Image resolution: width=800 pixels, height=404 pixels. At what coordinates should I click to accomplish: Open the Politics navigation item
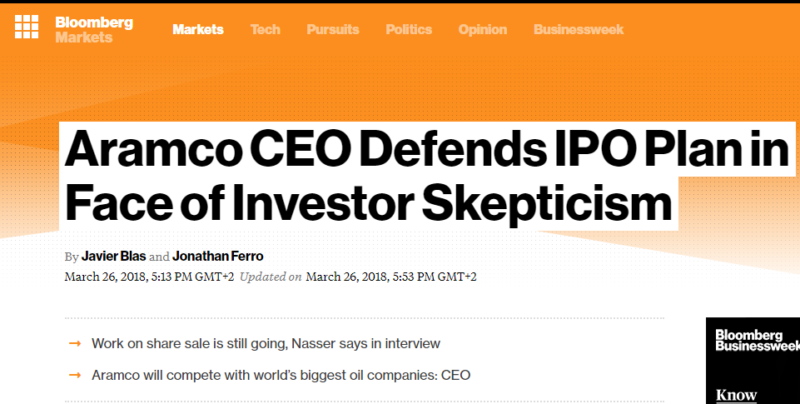(409, 30)
